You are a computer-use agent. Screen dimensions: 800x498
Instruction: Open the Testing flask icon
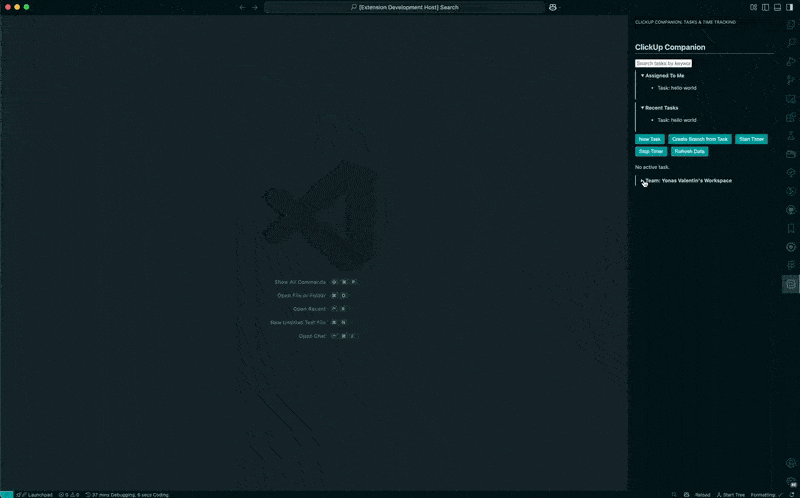pyautogui.click(x=791, y=135)
